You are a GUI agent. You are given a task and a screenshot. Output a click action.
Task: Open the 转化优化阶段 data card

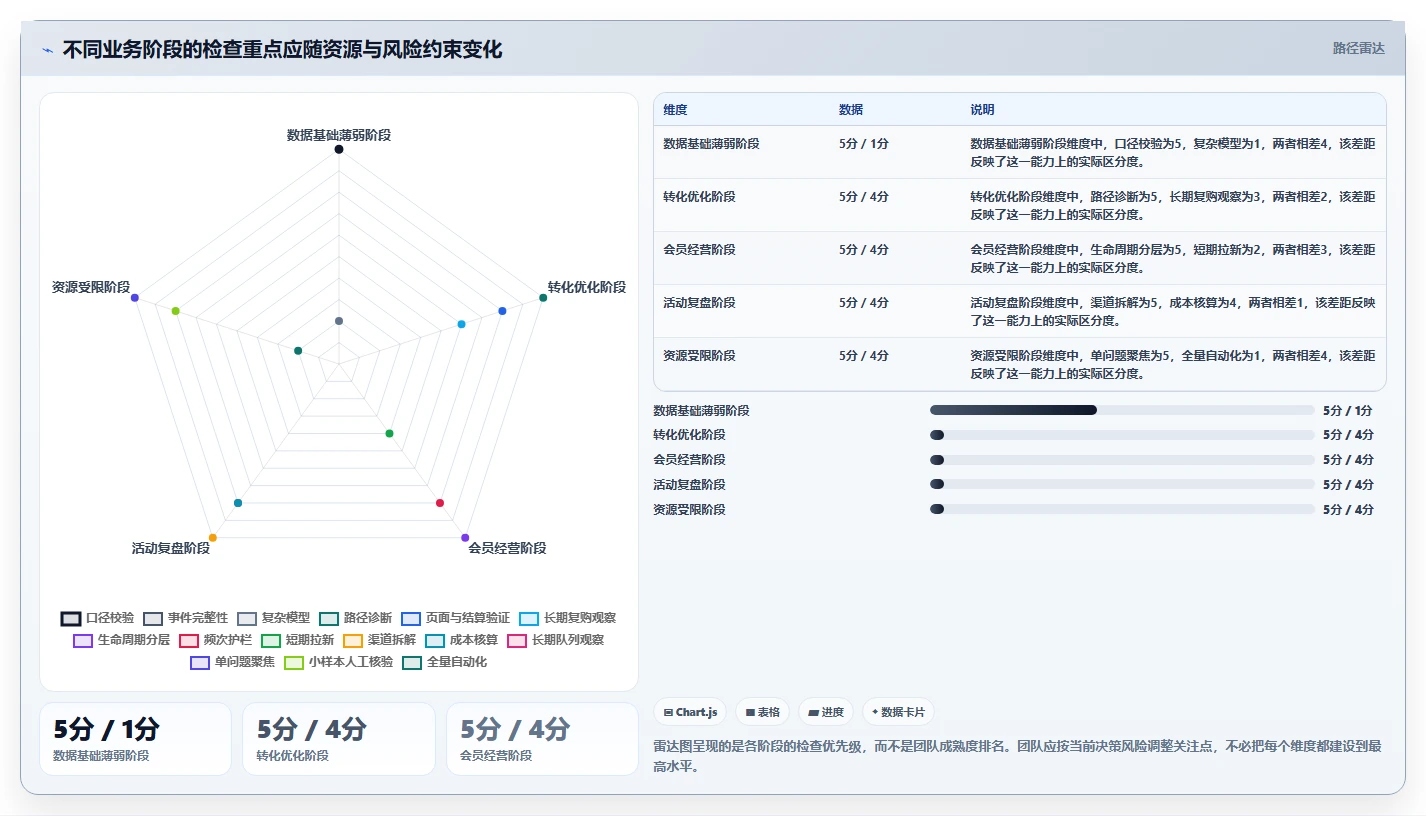click(338, 739)
